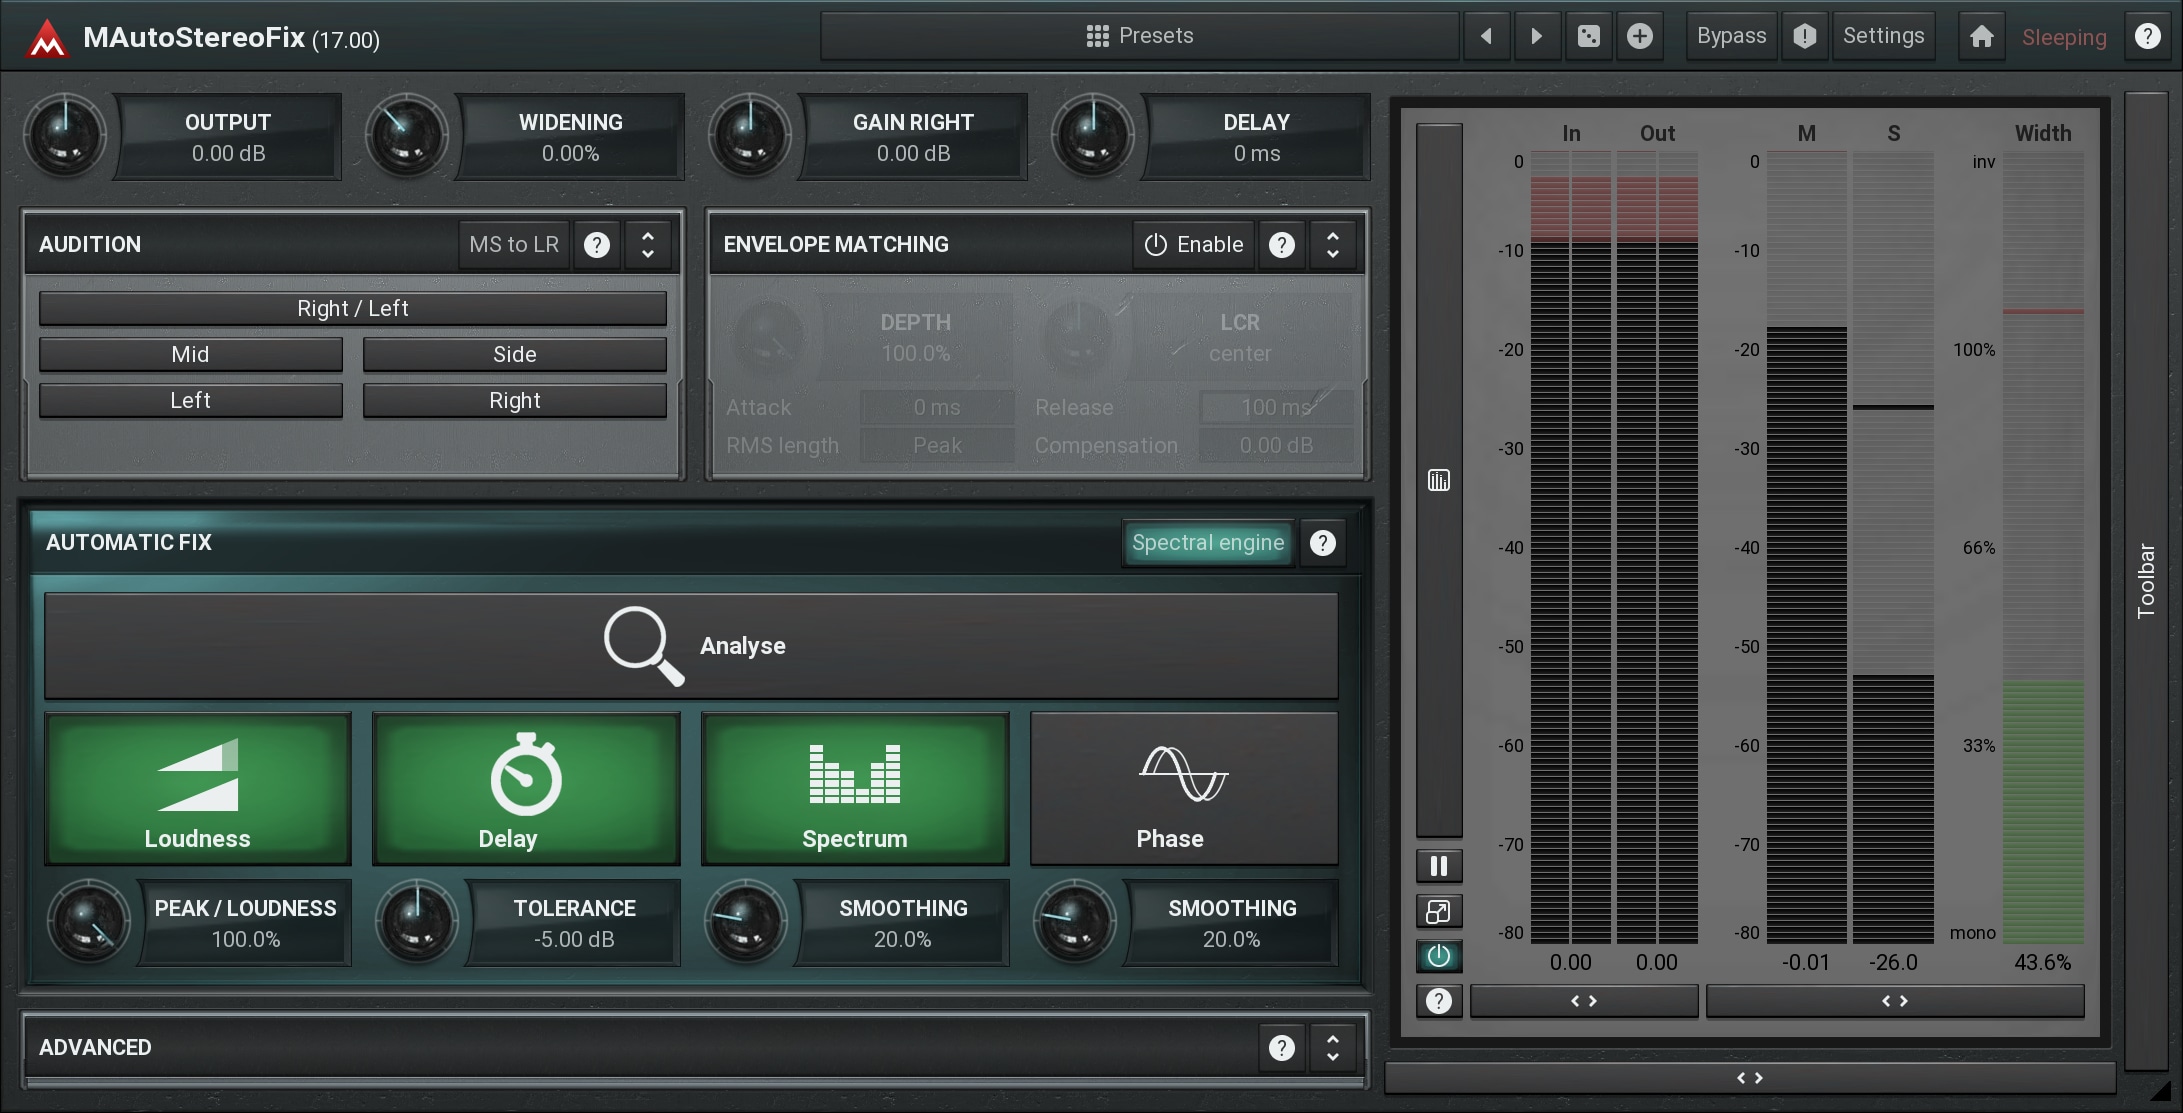Open help for the Automatic Fix panel
Image resolution: width=2183 pixels, height=1113 pixels.
(1322, 543)
